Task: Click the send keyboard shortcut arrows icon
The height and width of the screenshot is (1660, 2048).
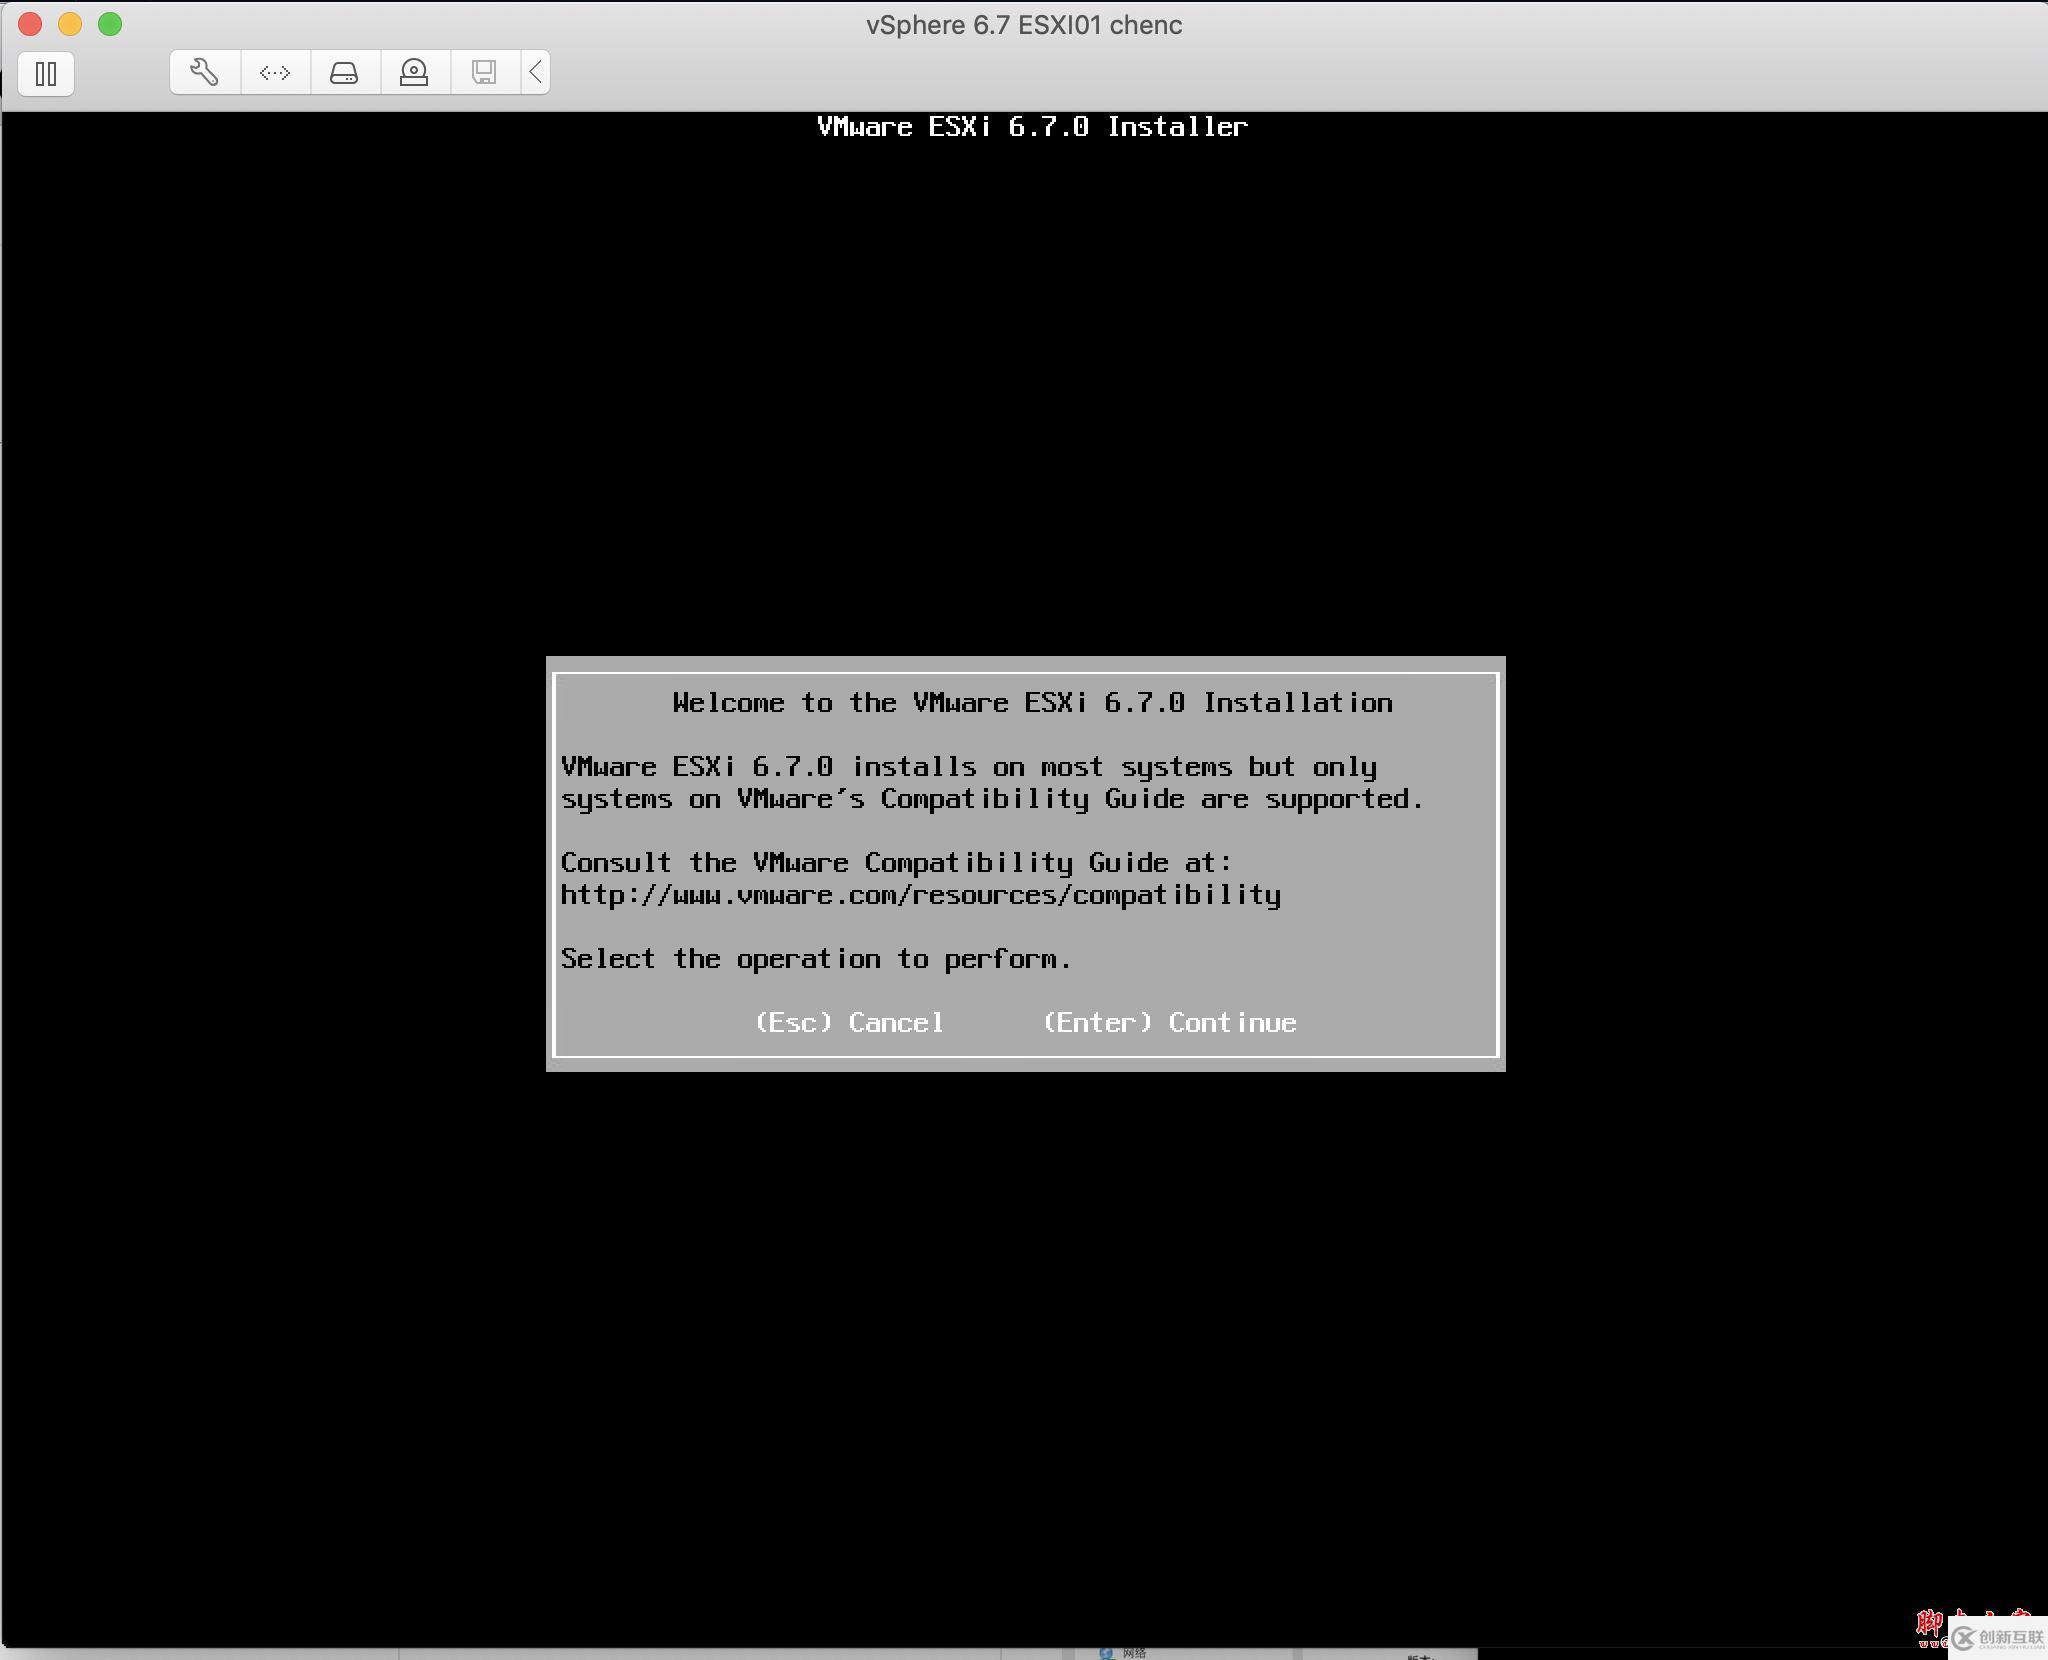Action: tap(274, 71)
